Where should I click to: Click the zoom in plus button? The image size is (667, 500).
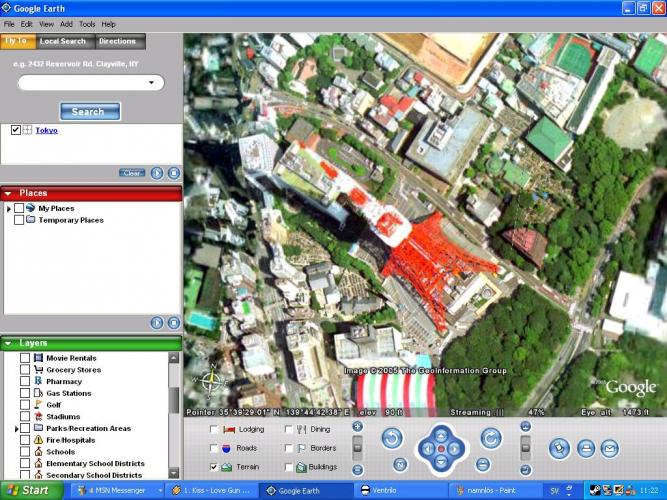(x=358, y=427)
